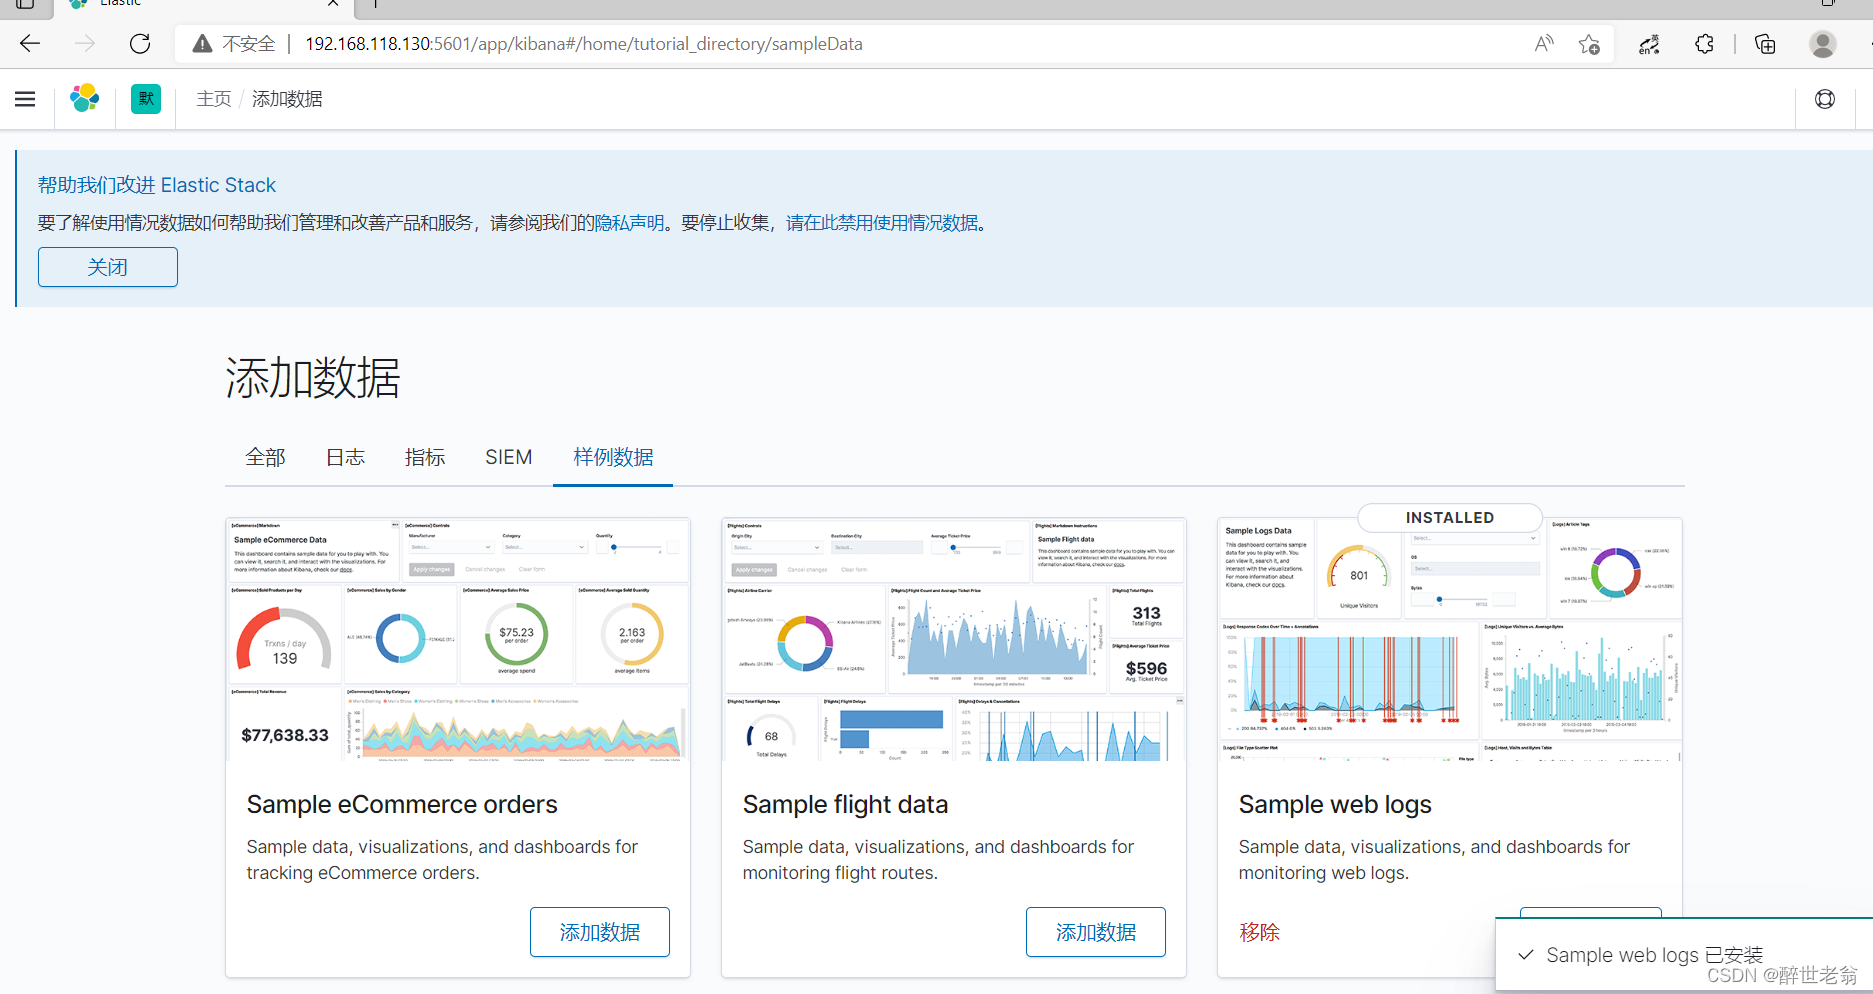The width and height of the screenshot is (1873, 994).
Task: Click the INSTALLED badge on web logs card
Action: (x=1450, y=517)
